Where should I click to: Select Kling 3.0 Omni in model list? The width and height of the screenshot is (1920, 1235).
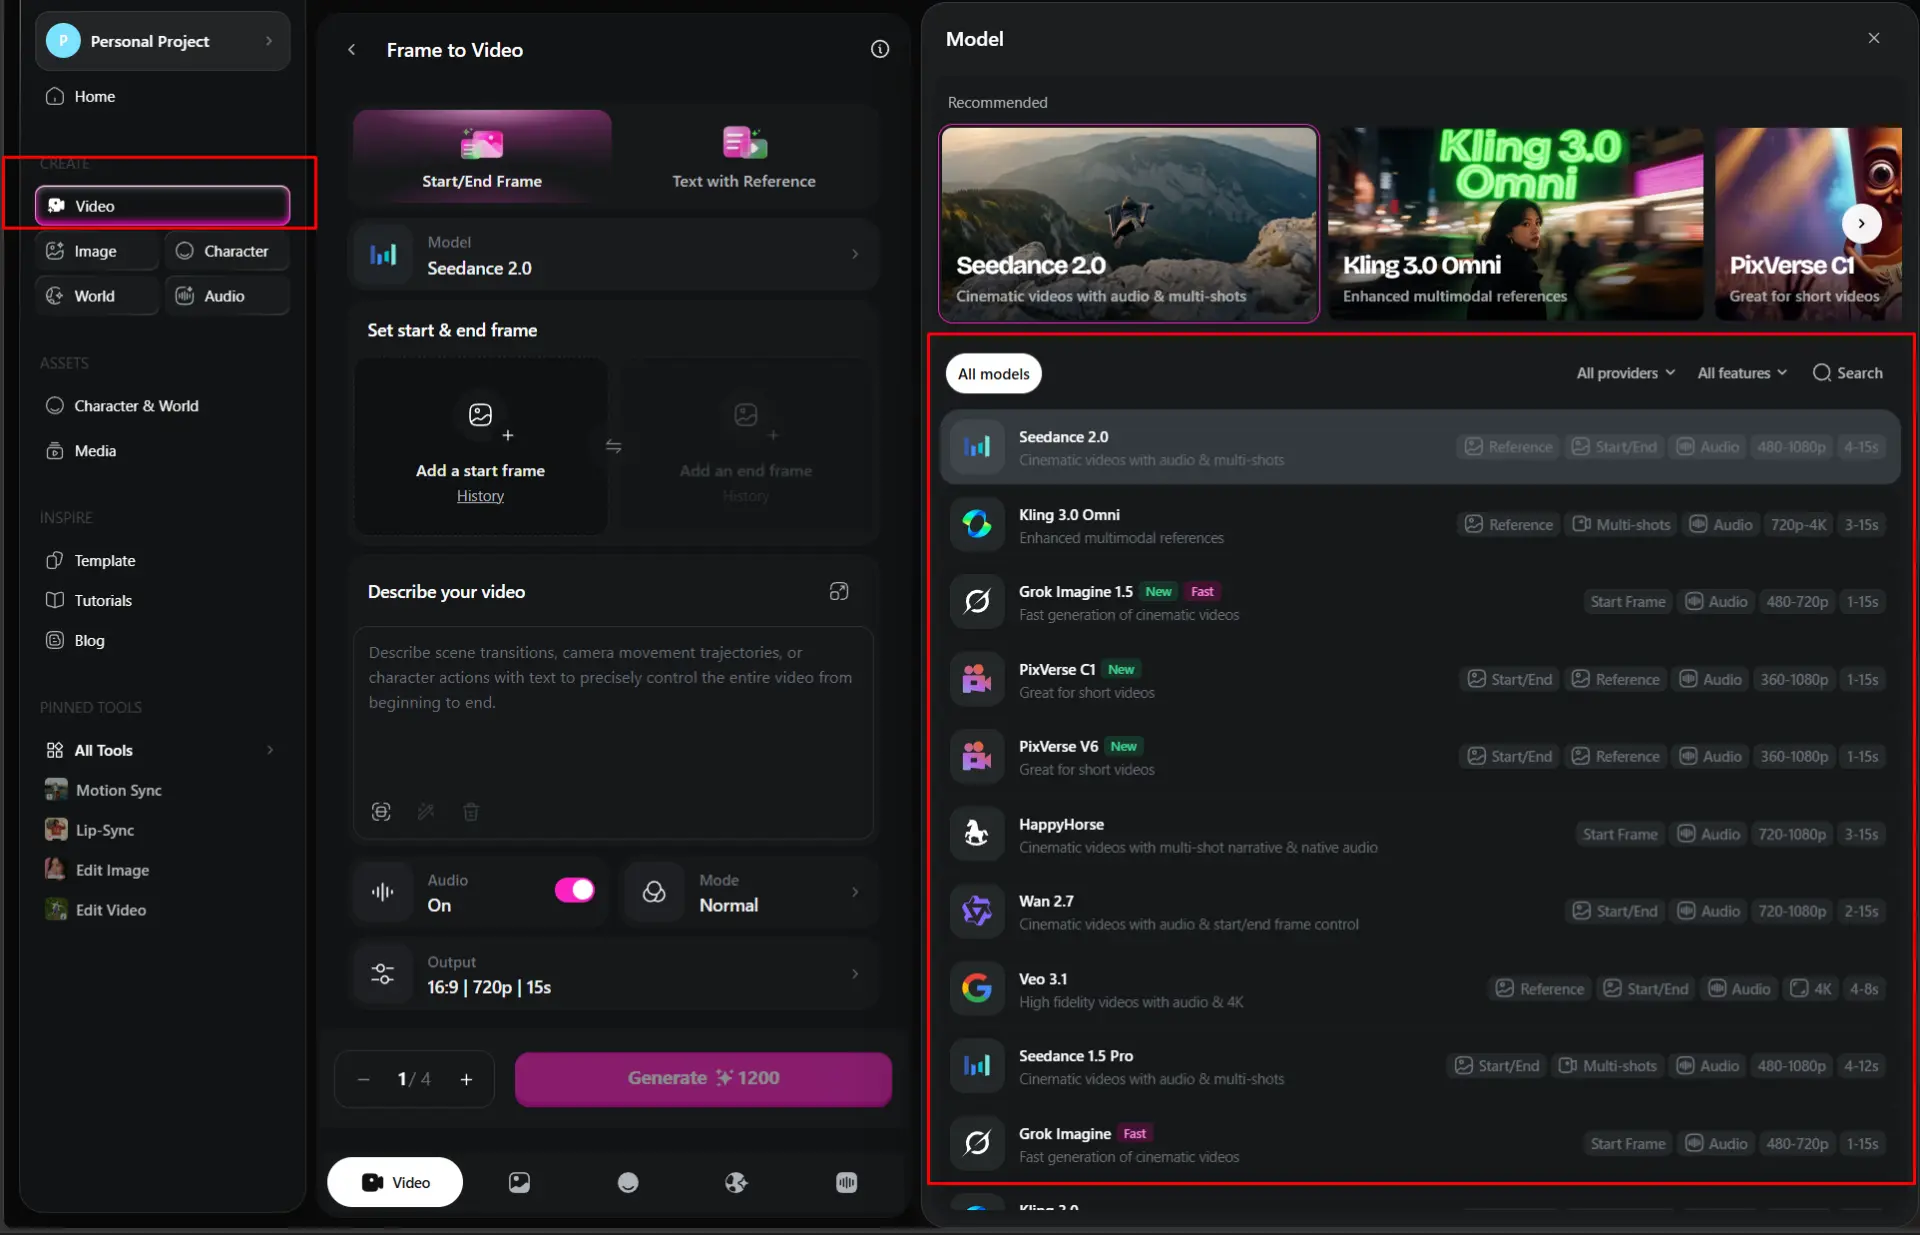(1420, 525)
